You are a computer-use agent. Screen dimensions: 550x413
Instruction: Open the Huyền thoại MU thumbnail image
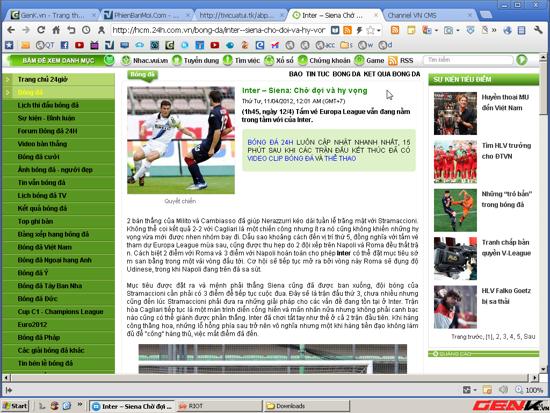[x=455, y=113]
